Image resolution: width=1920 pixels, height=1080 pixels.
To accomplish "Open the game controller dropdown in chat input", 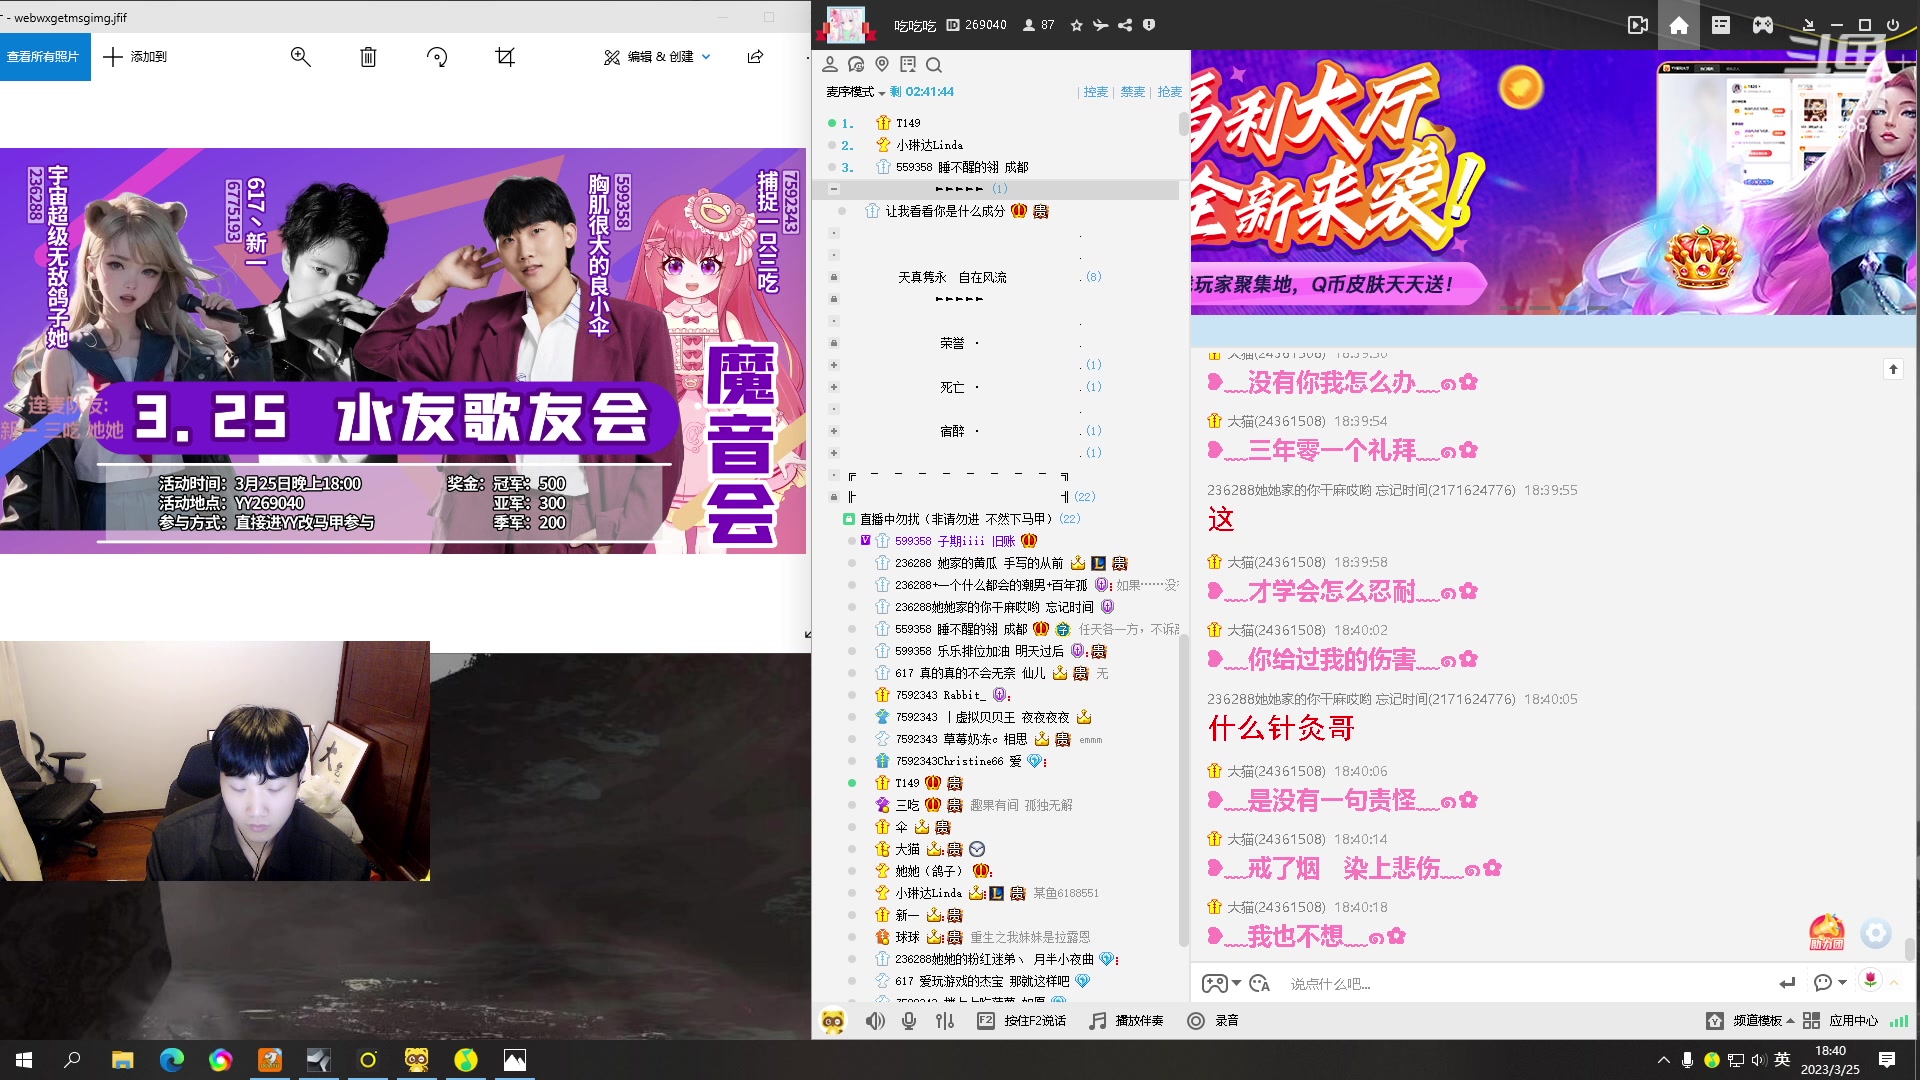I will pyautogui.click(x=1221, y=984).
